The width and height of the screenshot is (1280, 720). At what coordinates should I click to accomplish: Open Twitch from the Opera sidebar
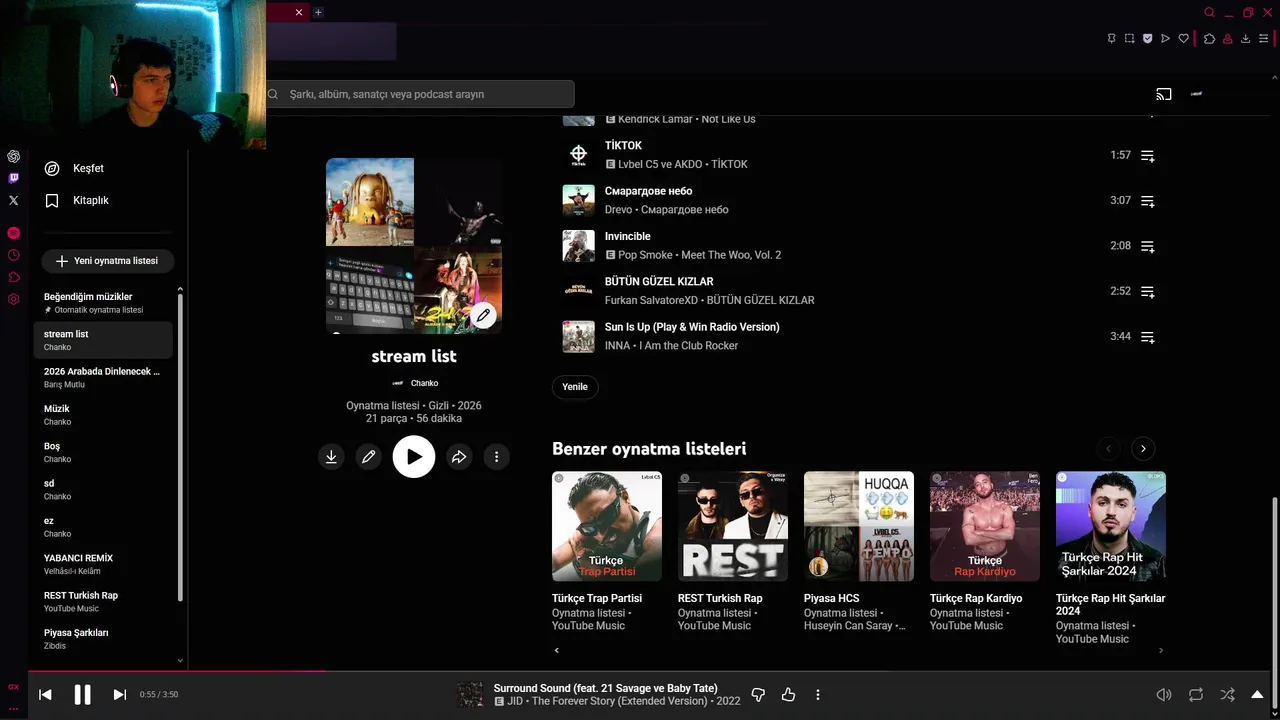coord(13,178)
